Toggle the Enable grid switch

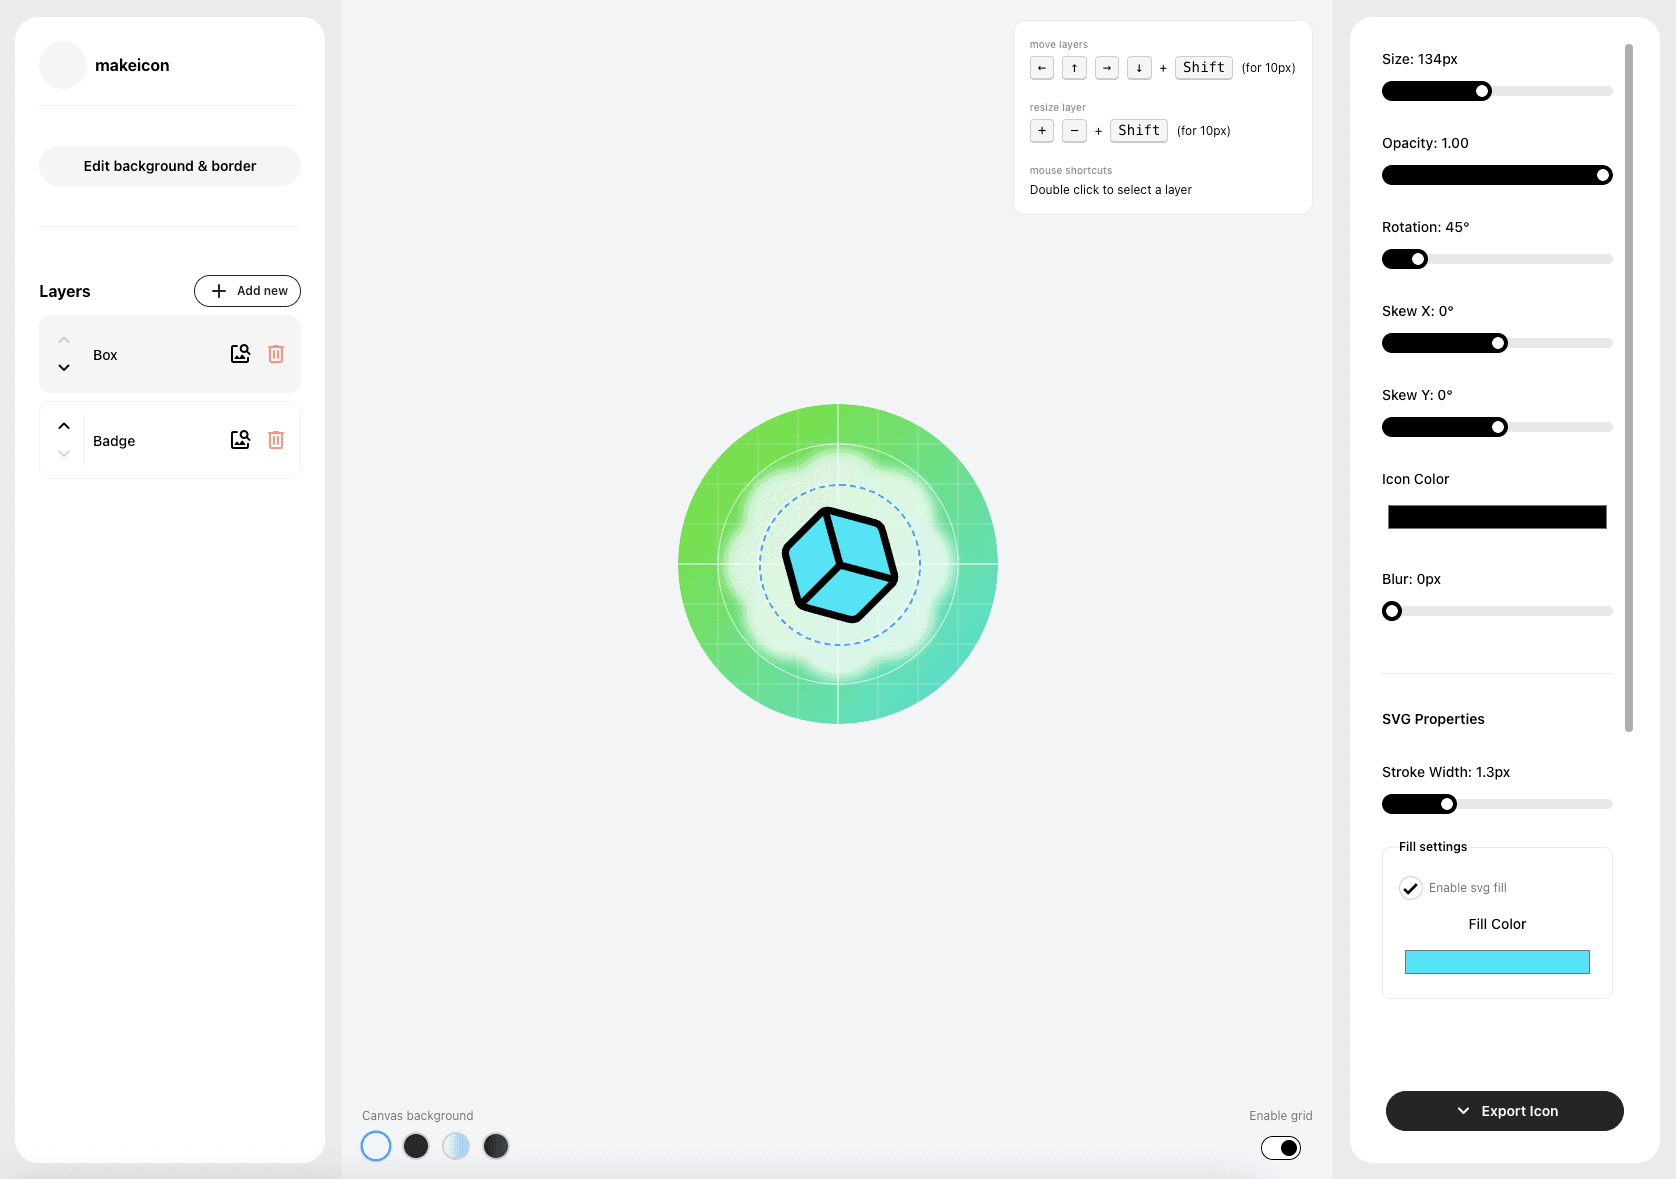1281,1148
